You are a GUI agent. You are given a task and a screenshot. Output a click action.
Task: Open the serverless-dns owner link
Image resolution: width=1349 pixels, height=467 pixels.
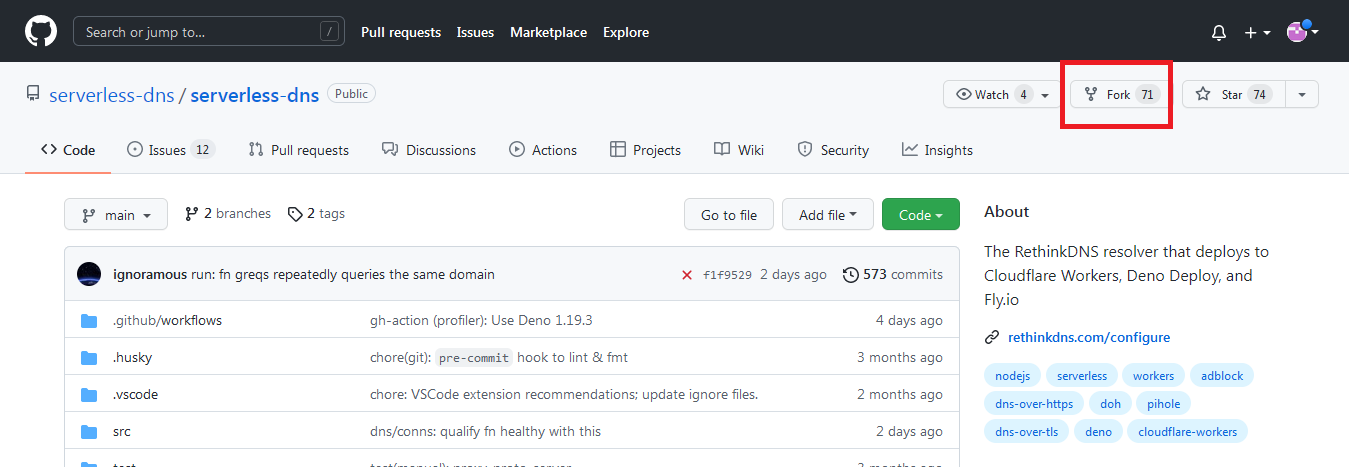click(x=112, y=95)
